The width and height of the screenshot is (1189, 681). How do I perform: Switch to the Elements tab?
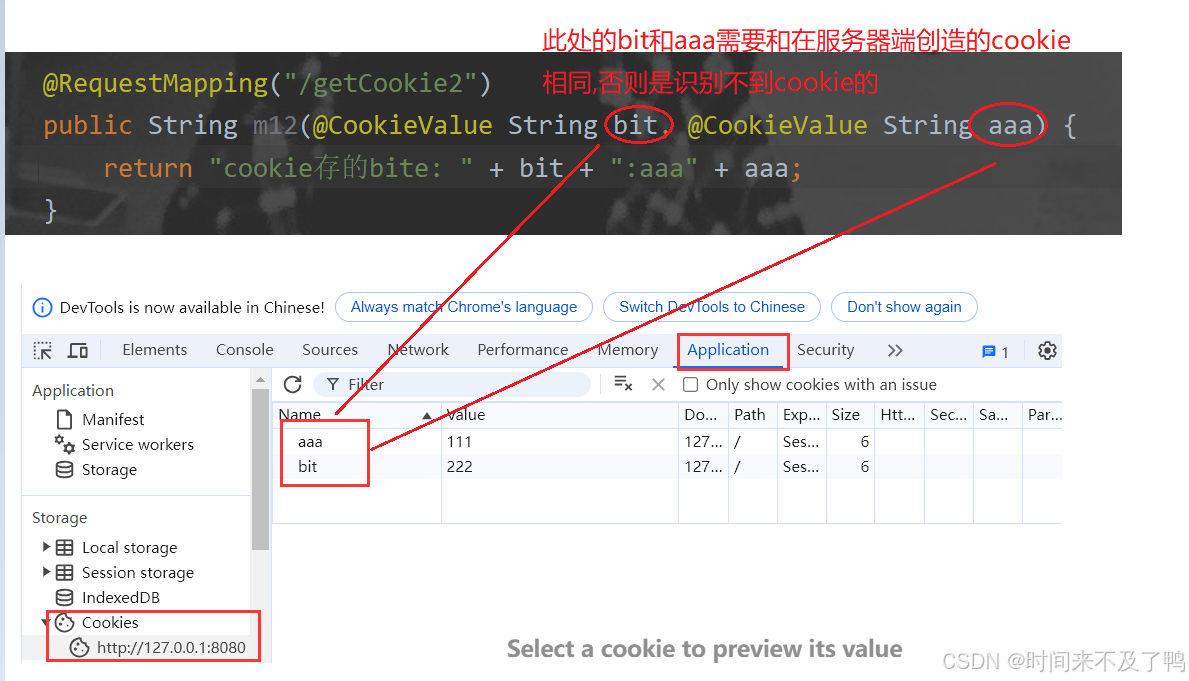[155, 350]
